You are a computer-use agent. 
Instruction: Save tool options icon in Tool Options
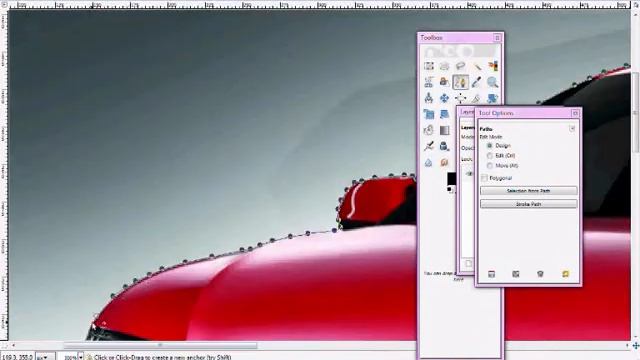(491, 274)
